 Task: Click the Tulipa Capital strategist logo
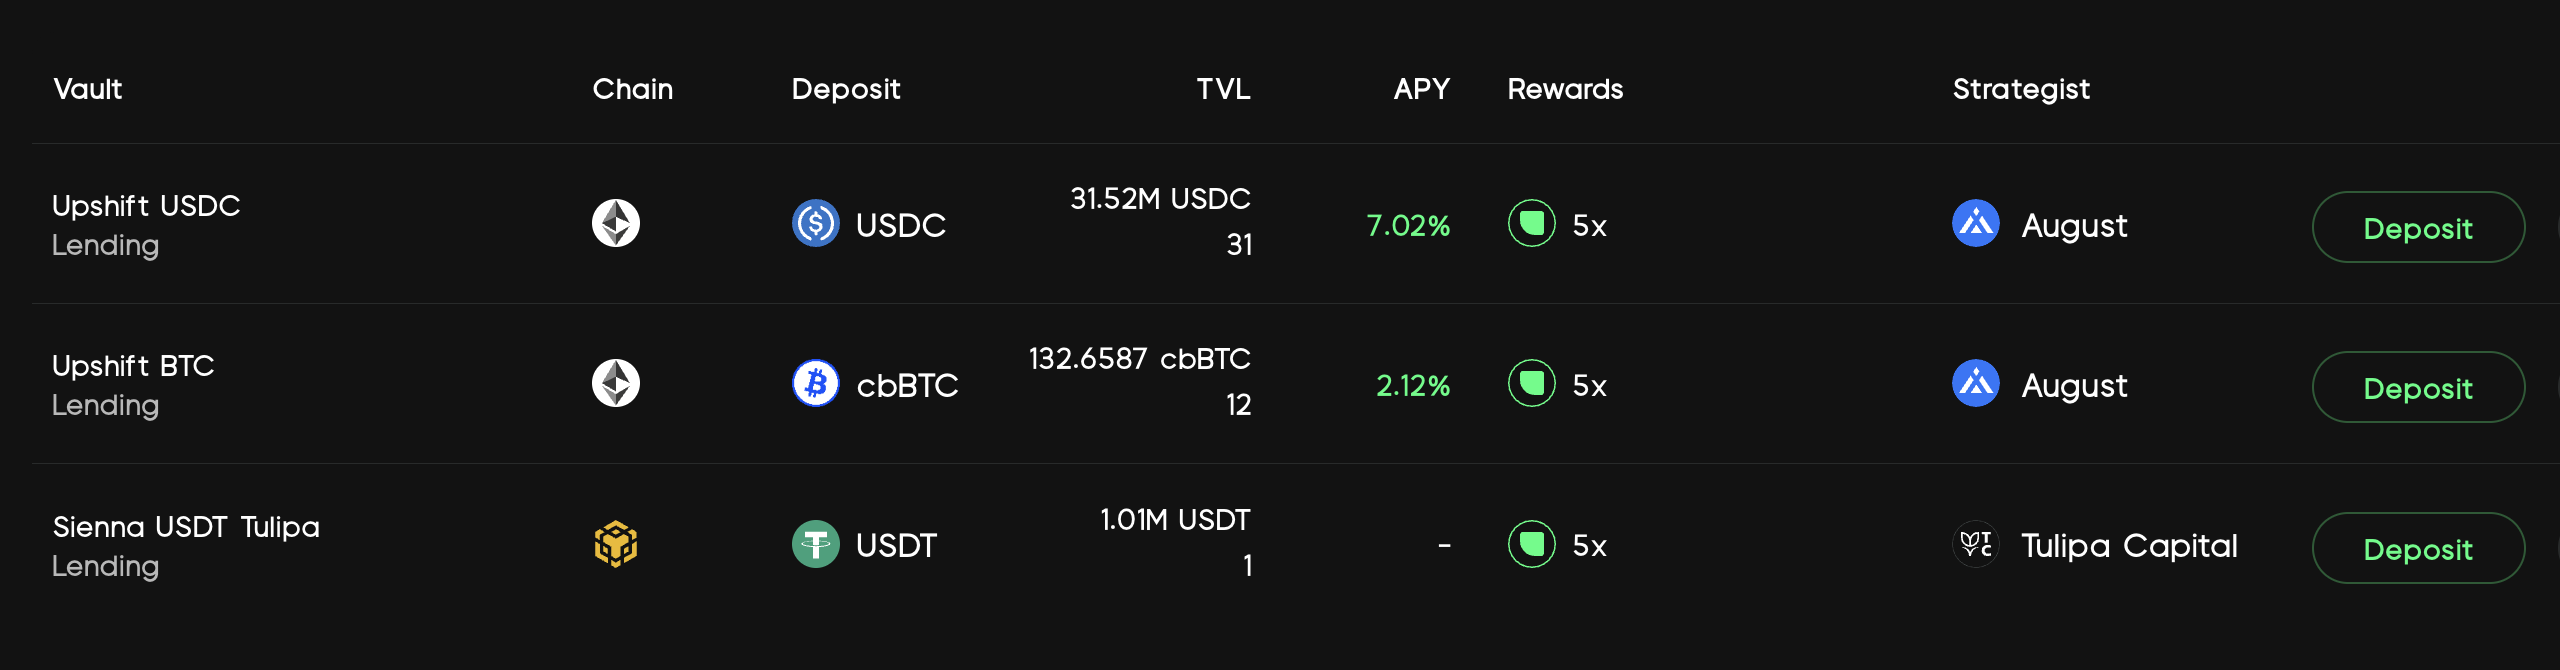[x=1975, y=544]
